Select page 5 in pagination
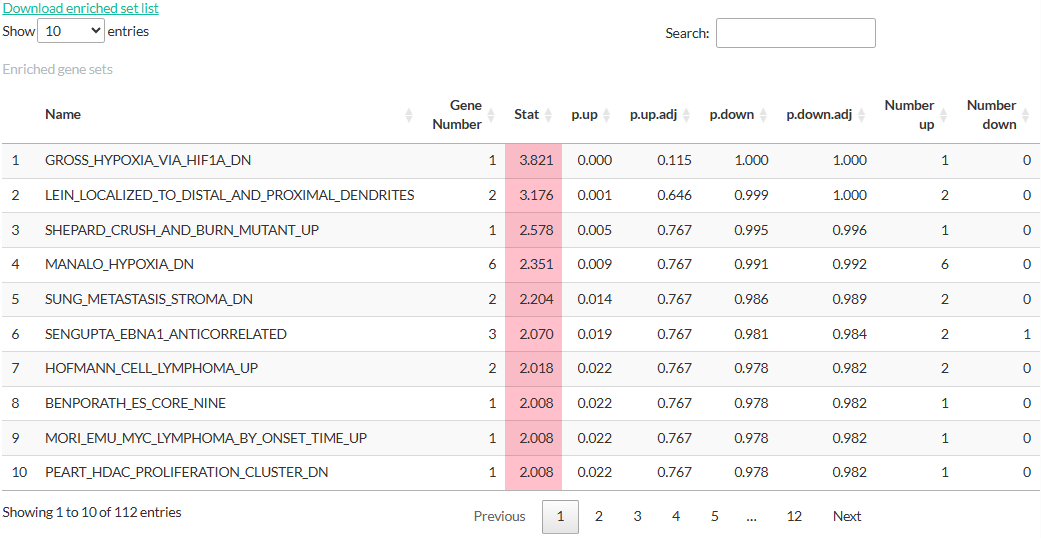 [x=714, y=516]
